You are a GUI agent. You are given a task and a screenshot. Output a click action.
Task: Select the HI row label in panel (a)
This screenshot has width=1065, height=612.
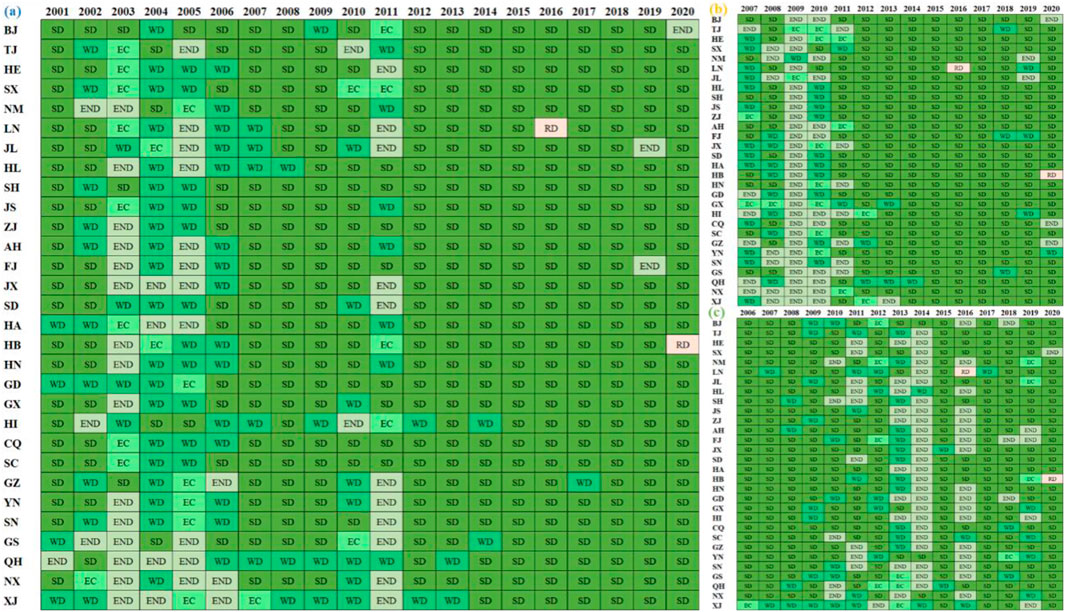pos(11,424)
